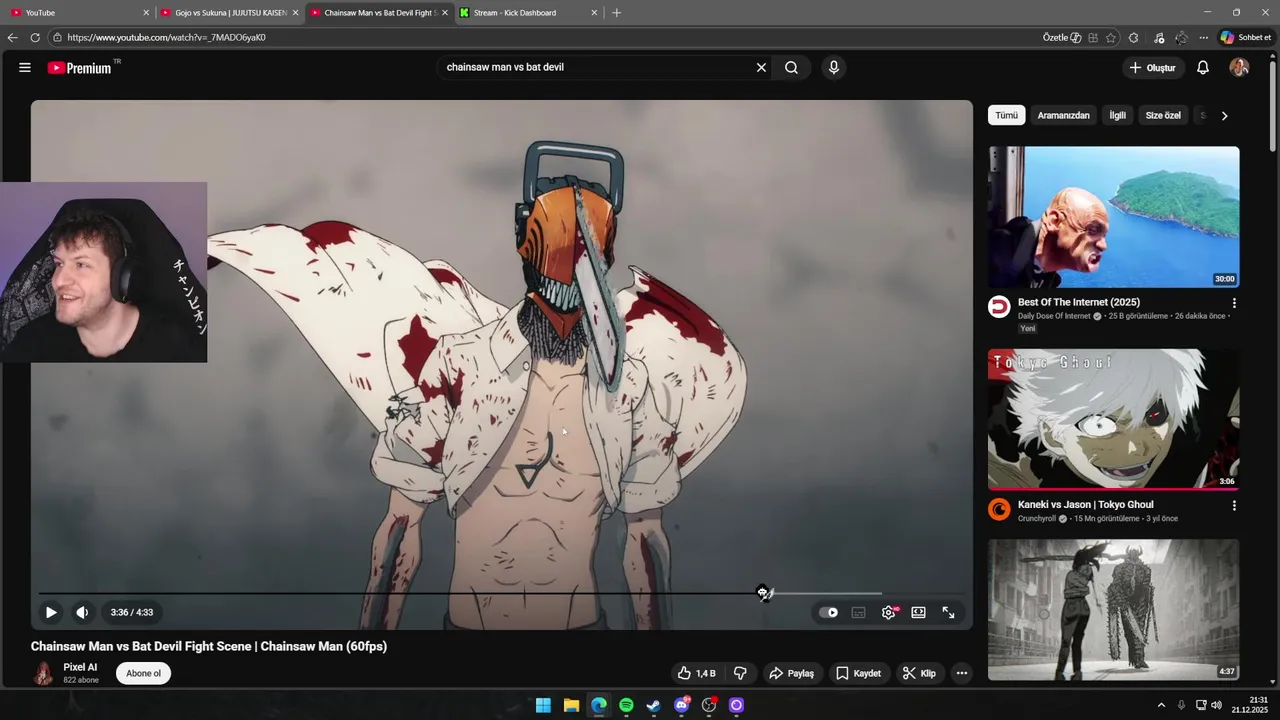Show more filter chips with the right arrow

coord(1224,115)
